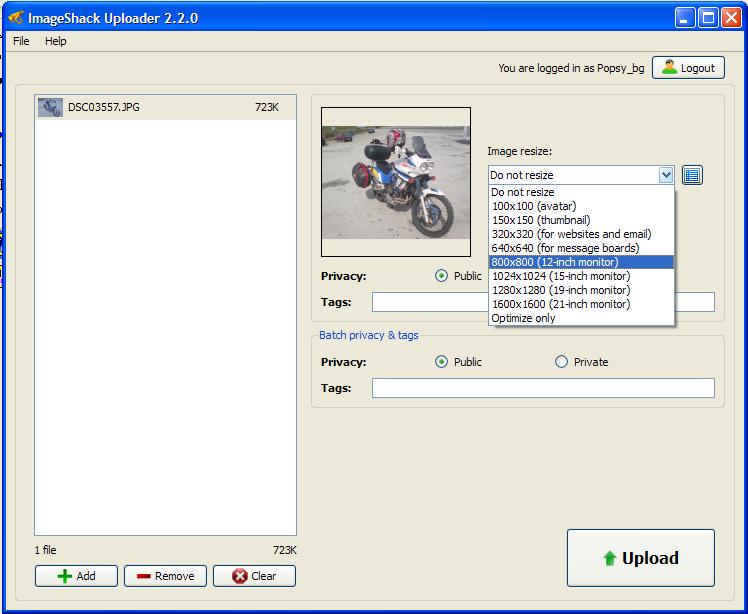Pick 320x320 (for websites and email)
The width and height of the screenshot is (748, 614).
[581, 234]
